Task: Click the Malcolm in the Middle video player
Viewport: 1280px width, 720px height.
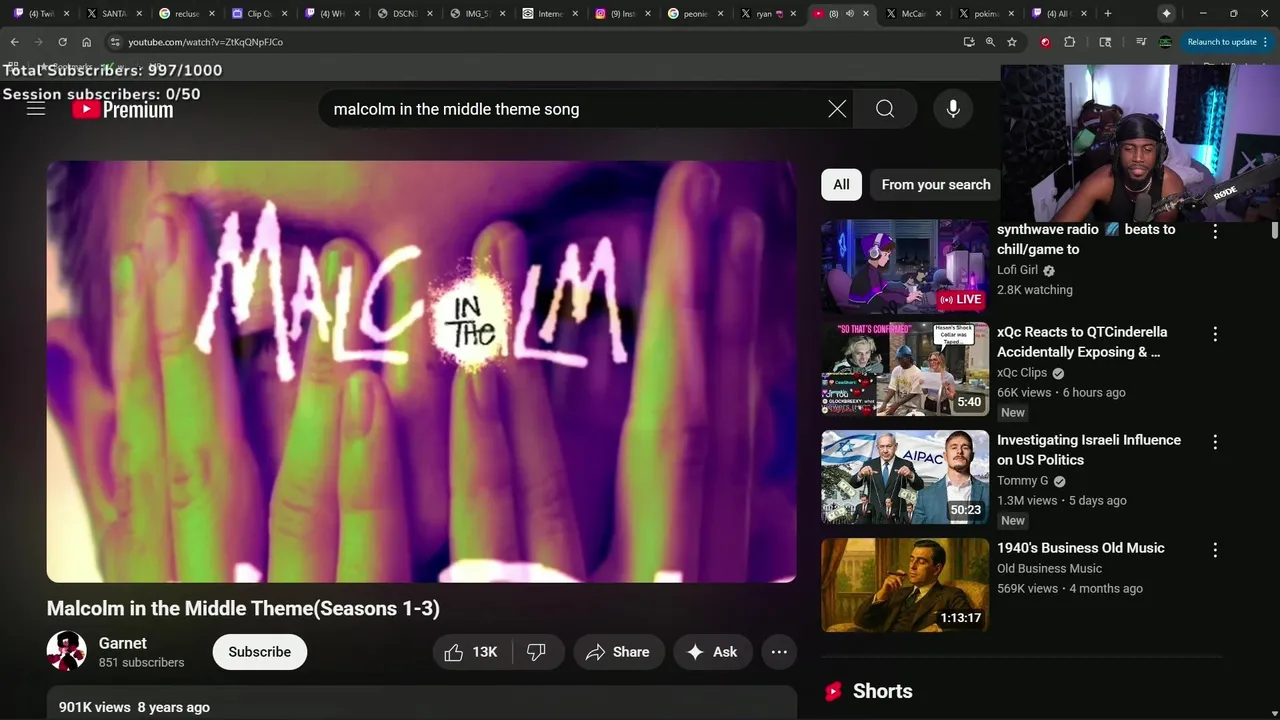Action: 421,371
